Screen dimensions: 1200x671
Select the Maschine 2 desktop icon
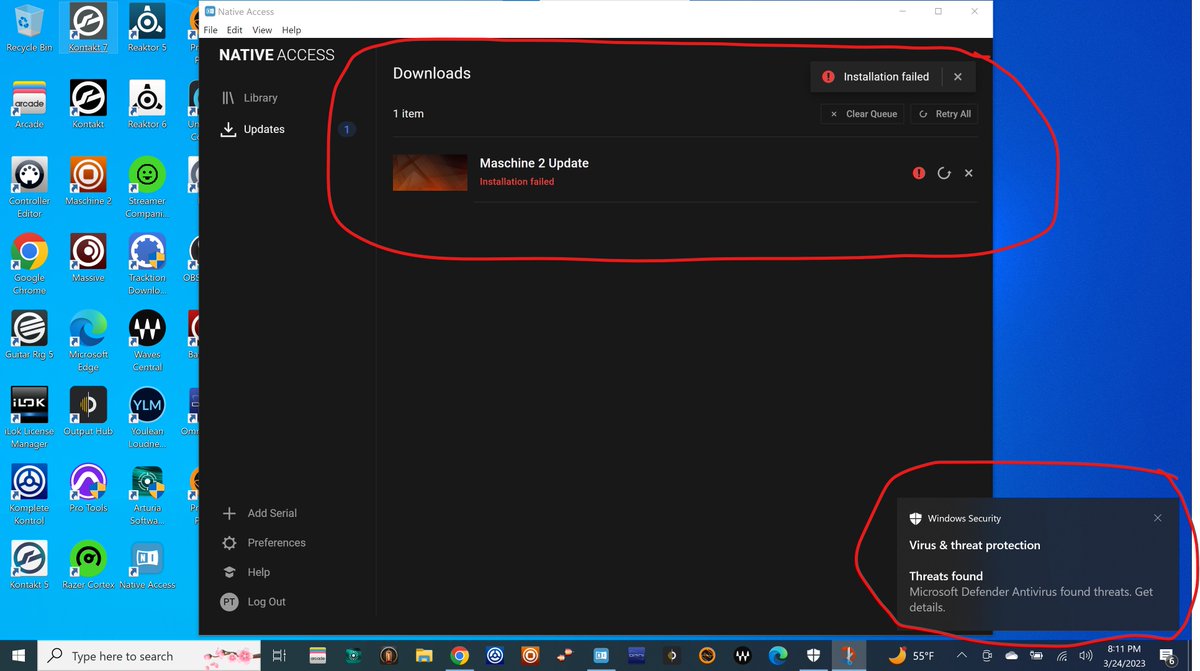[88, 182]
